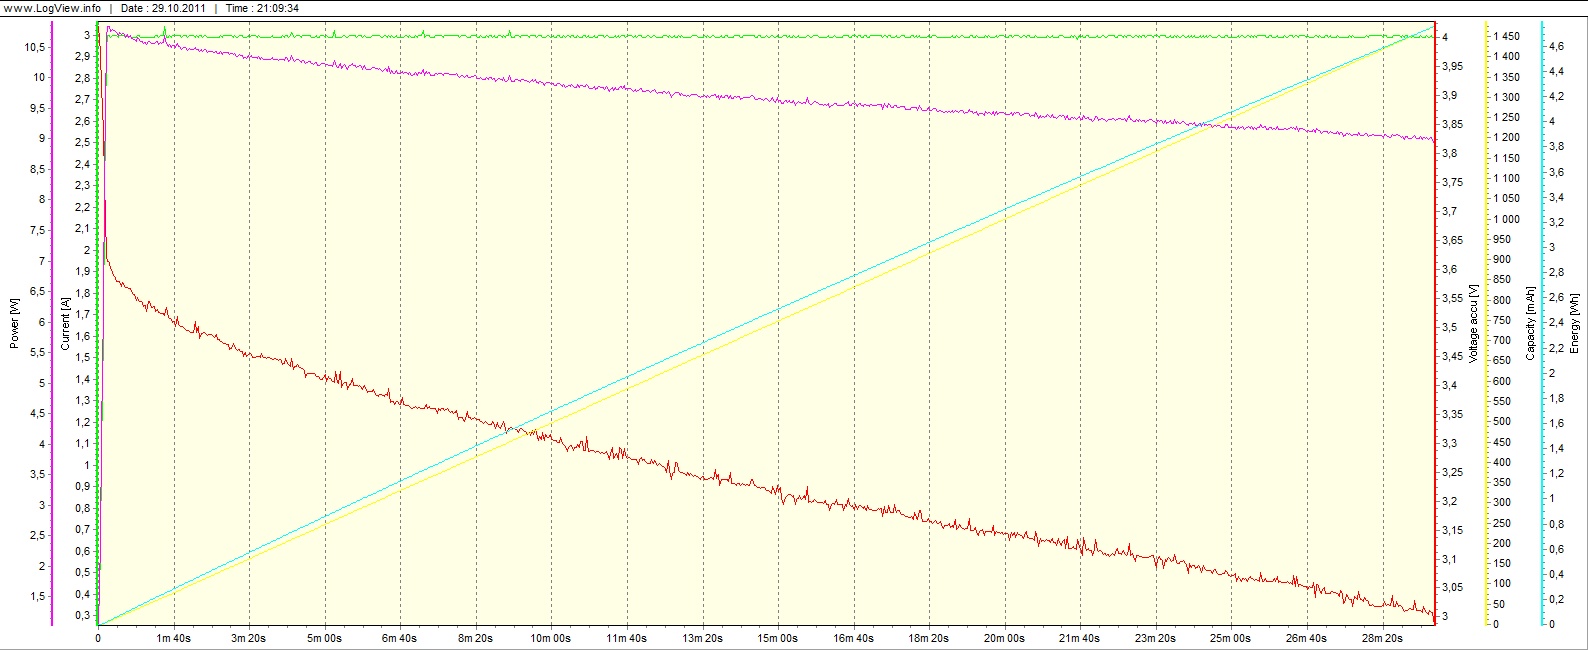
Task: Select the 6,5 tick on the Power axis
Action: coord(37,291)
